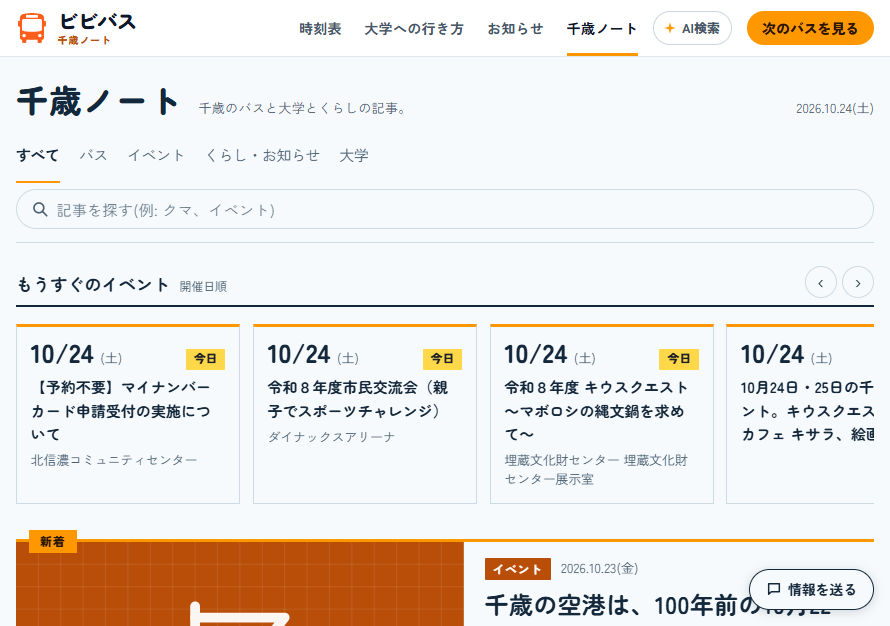Switch to the イベント category tab
This screenshot has width=890, height=626.
(156, 156)
